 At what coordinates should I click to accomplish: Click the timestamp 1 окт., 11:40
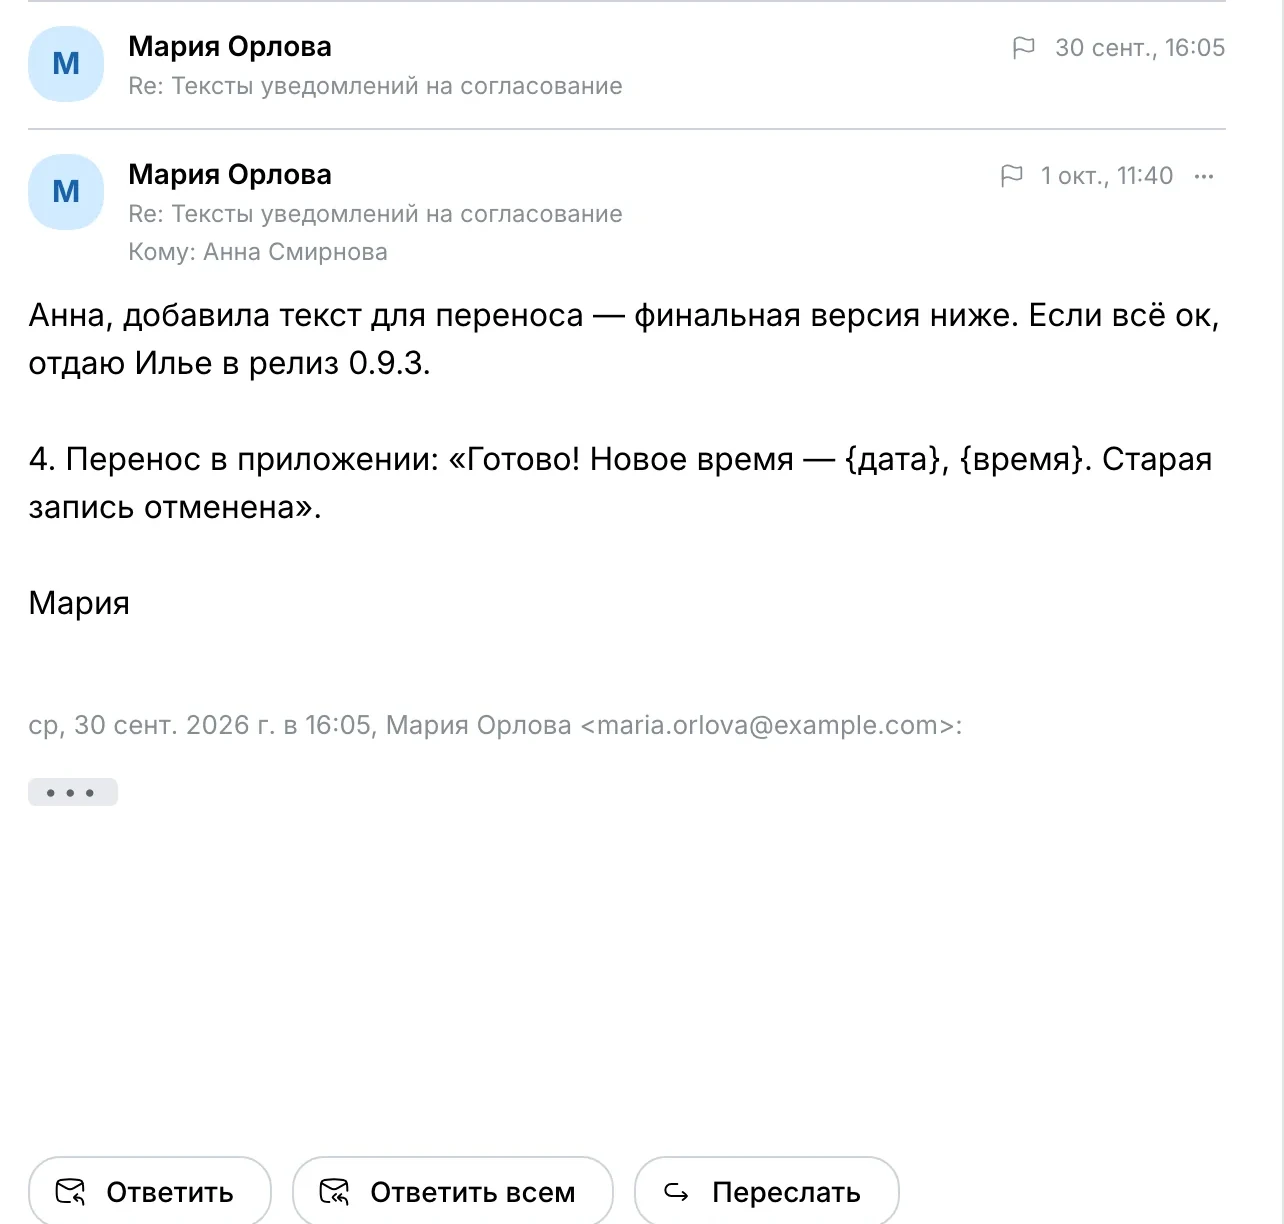click(1107, 176)
